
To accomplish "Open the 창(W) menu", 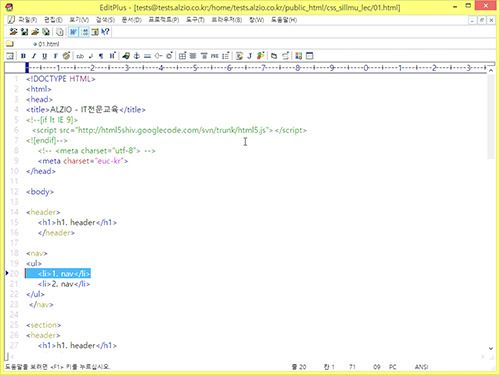I will [256, 20].
